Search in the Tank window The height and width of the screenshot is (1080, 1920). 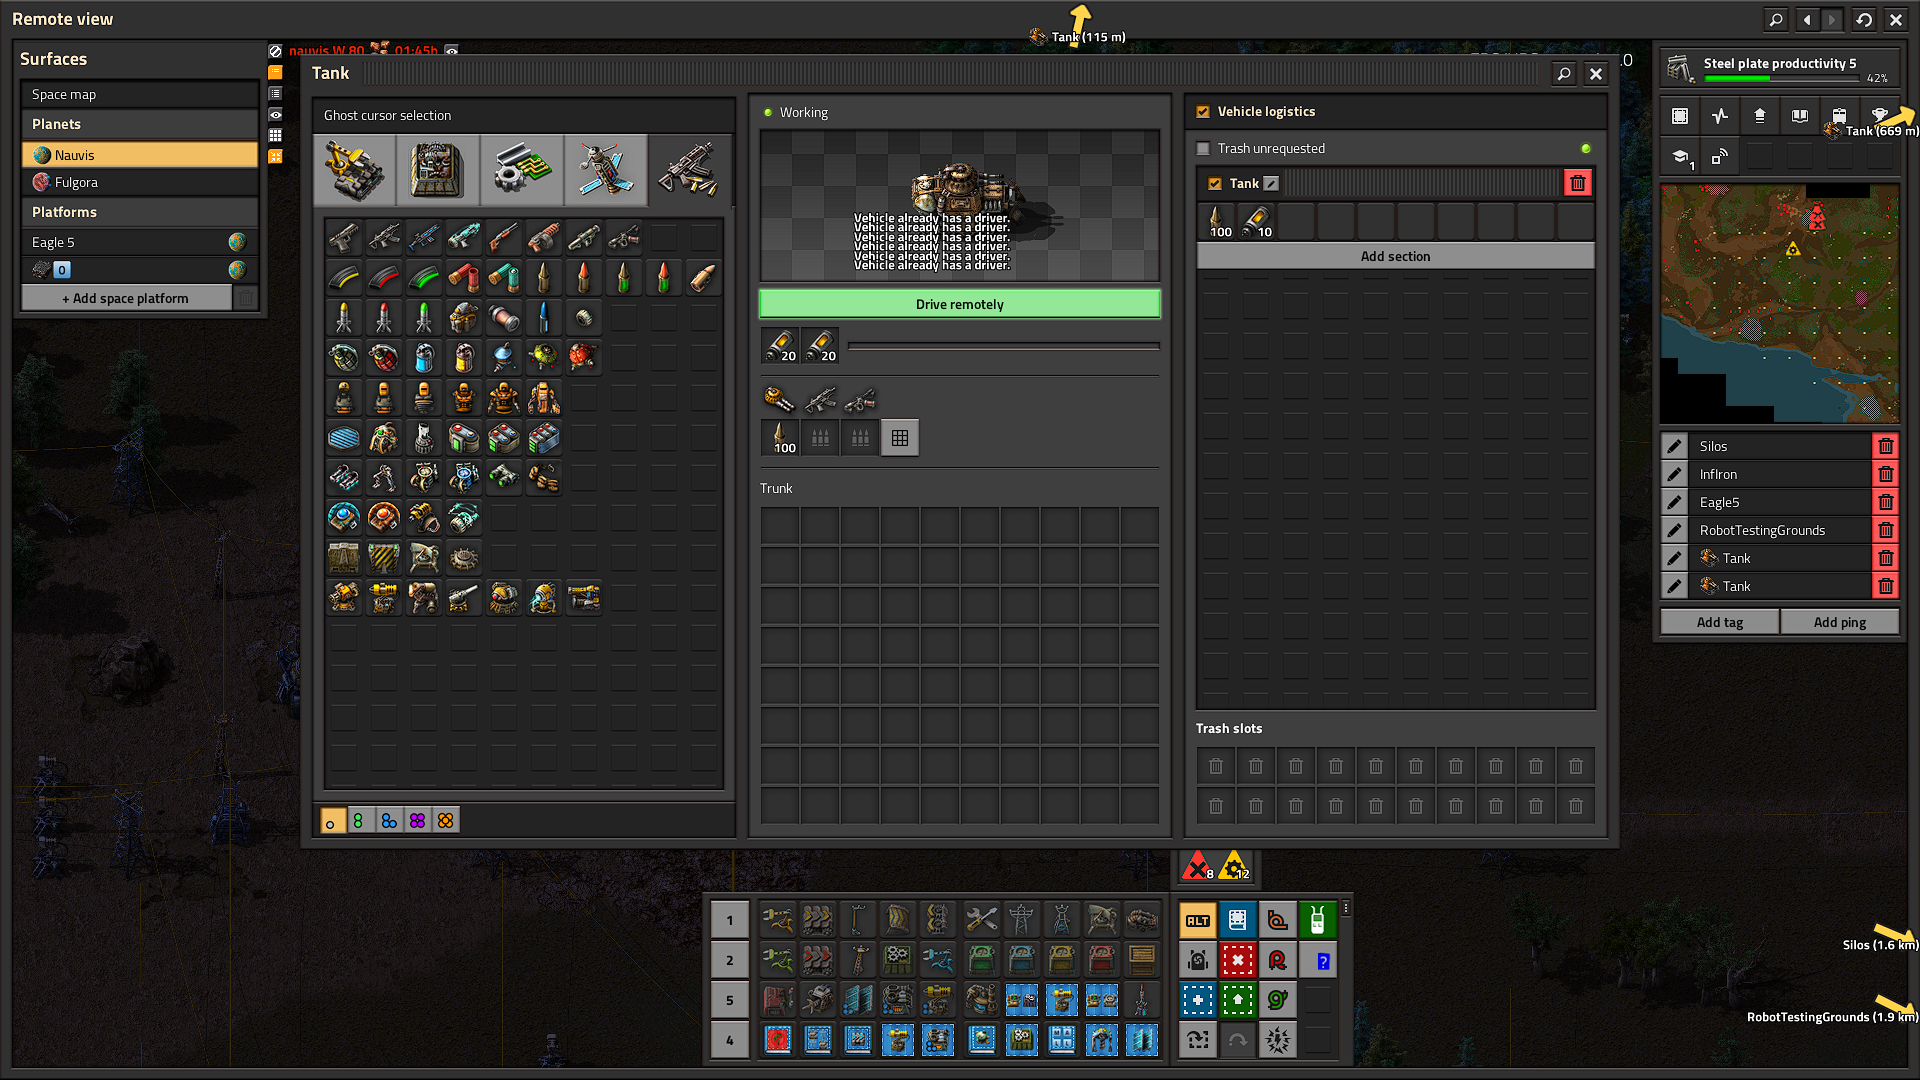click(1564, 73)
